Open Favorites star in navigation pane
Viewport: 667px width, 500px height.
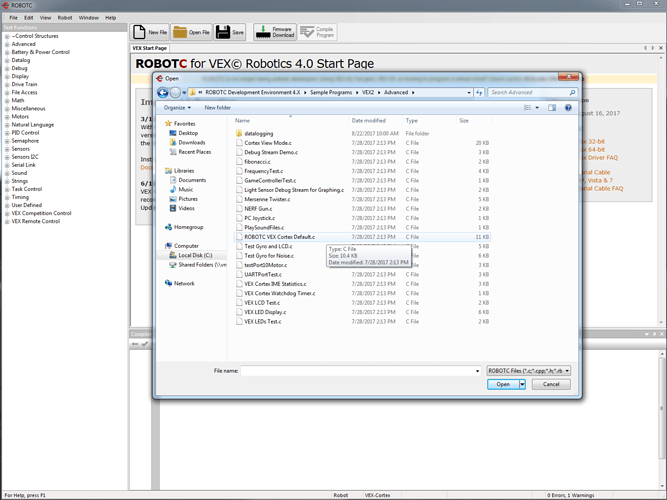(168, 123)
